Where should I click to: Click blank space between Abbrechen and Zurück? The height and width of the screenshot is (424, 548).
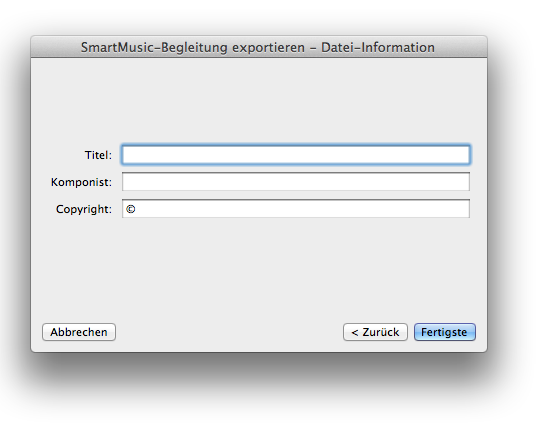(x=229, y=332)
